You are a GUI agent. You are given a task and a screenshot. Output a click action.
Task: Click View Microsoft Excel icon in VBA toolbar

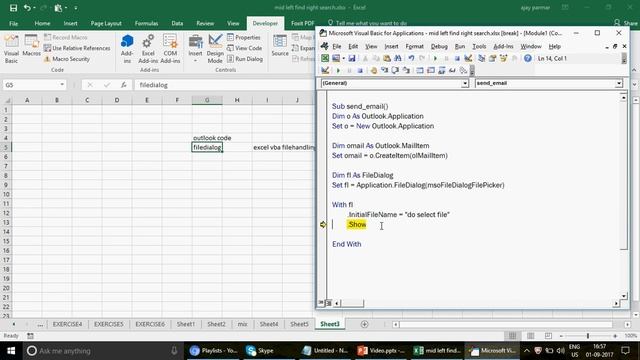(x=325, y=58)
